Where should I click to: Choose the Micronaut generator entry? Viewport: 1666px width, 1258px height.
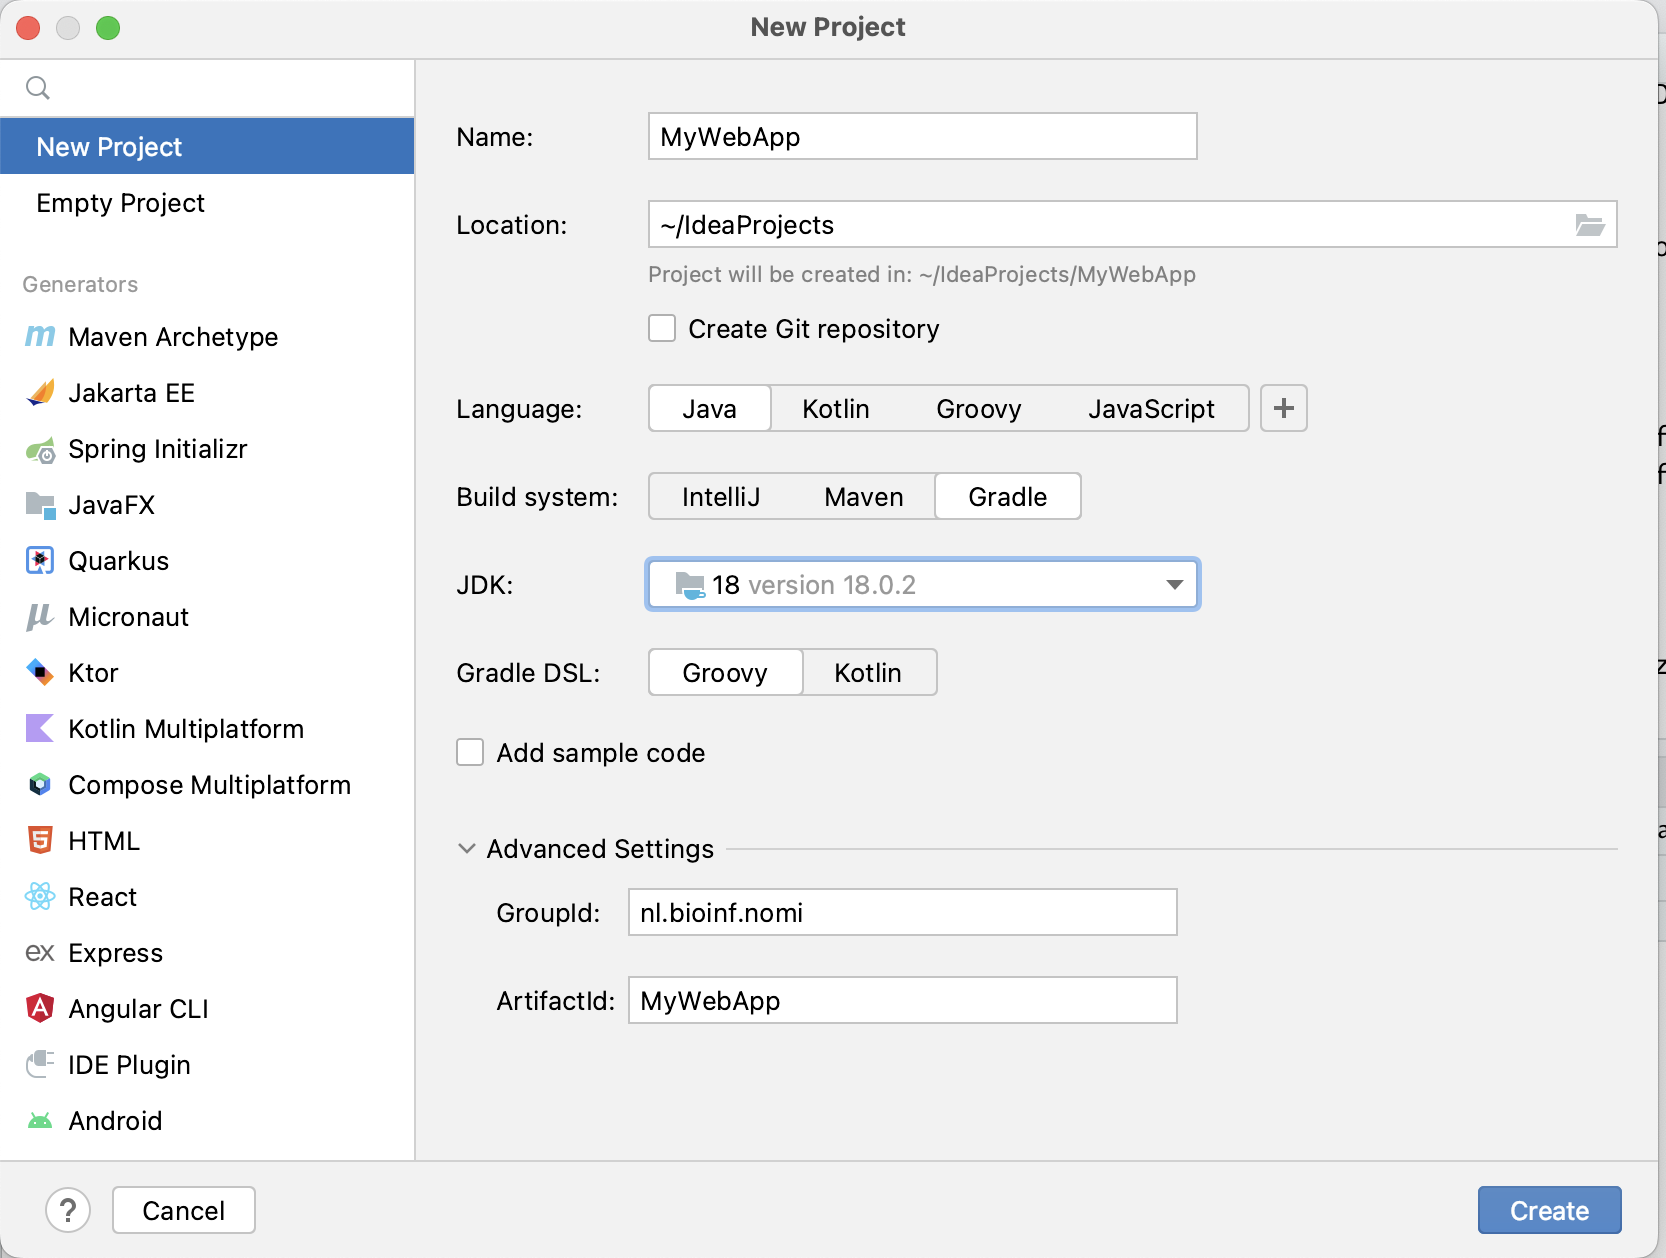coord(207,617)
